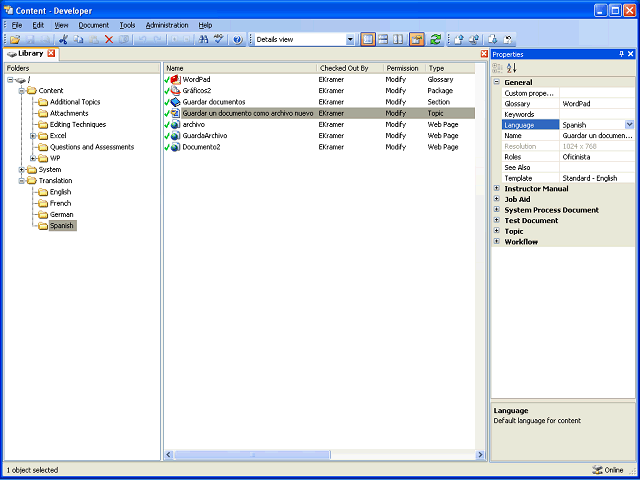The width and height of the screenshot is (640, 480).
Task: Expand the Workflow properties section
Action: (497, 241)
